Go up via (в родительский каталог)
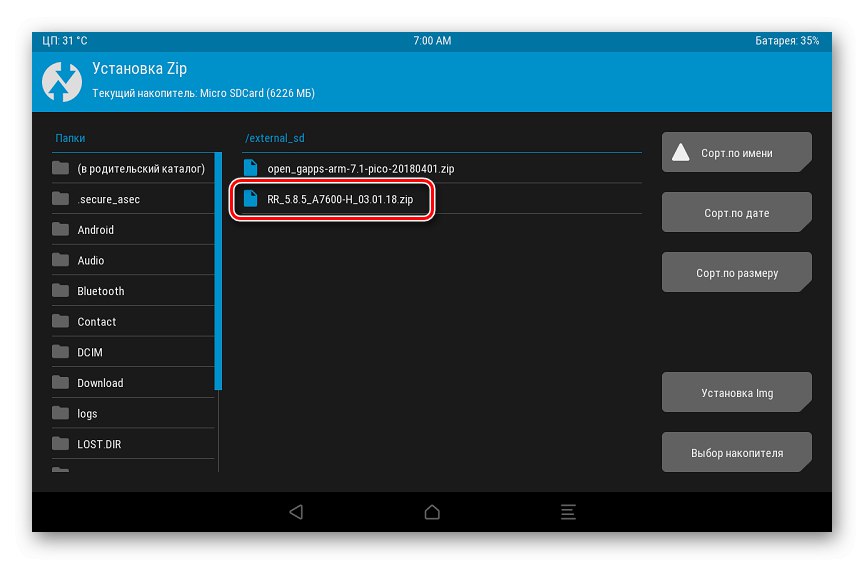 (141, 169)
